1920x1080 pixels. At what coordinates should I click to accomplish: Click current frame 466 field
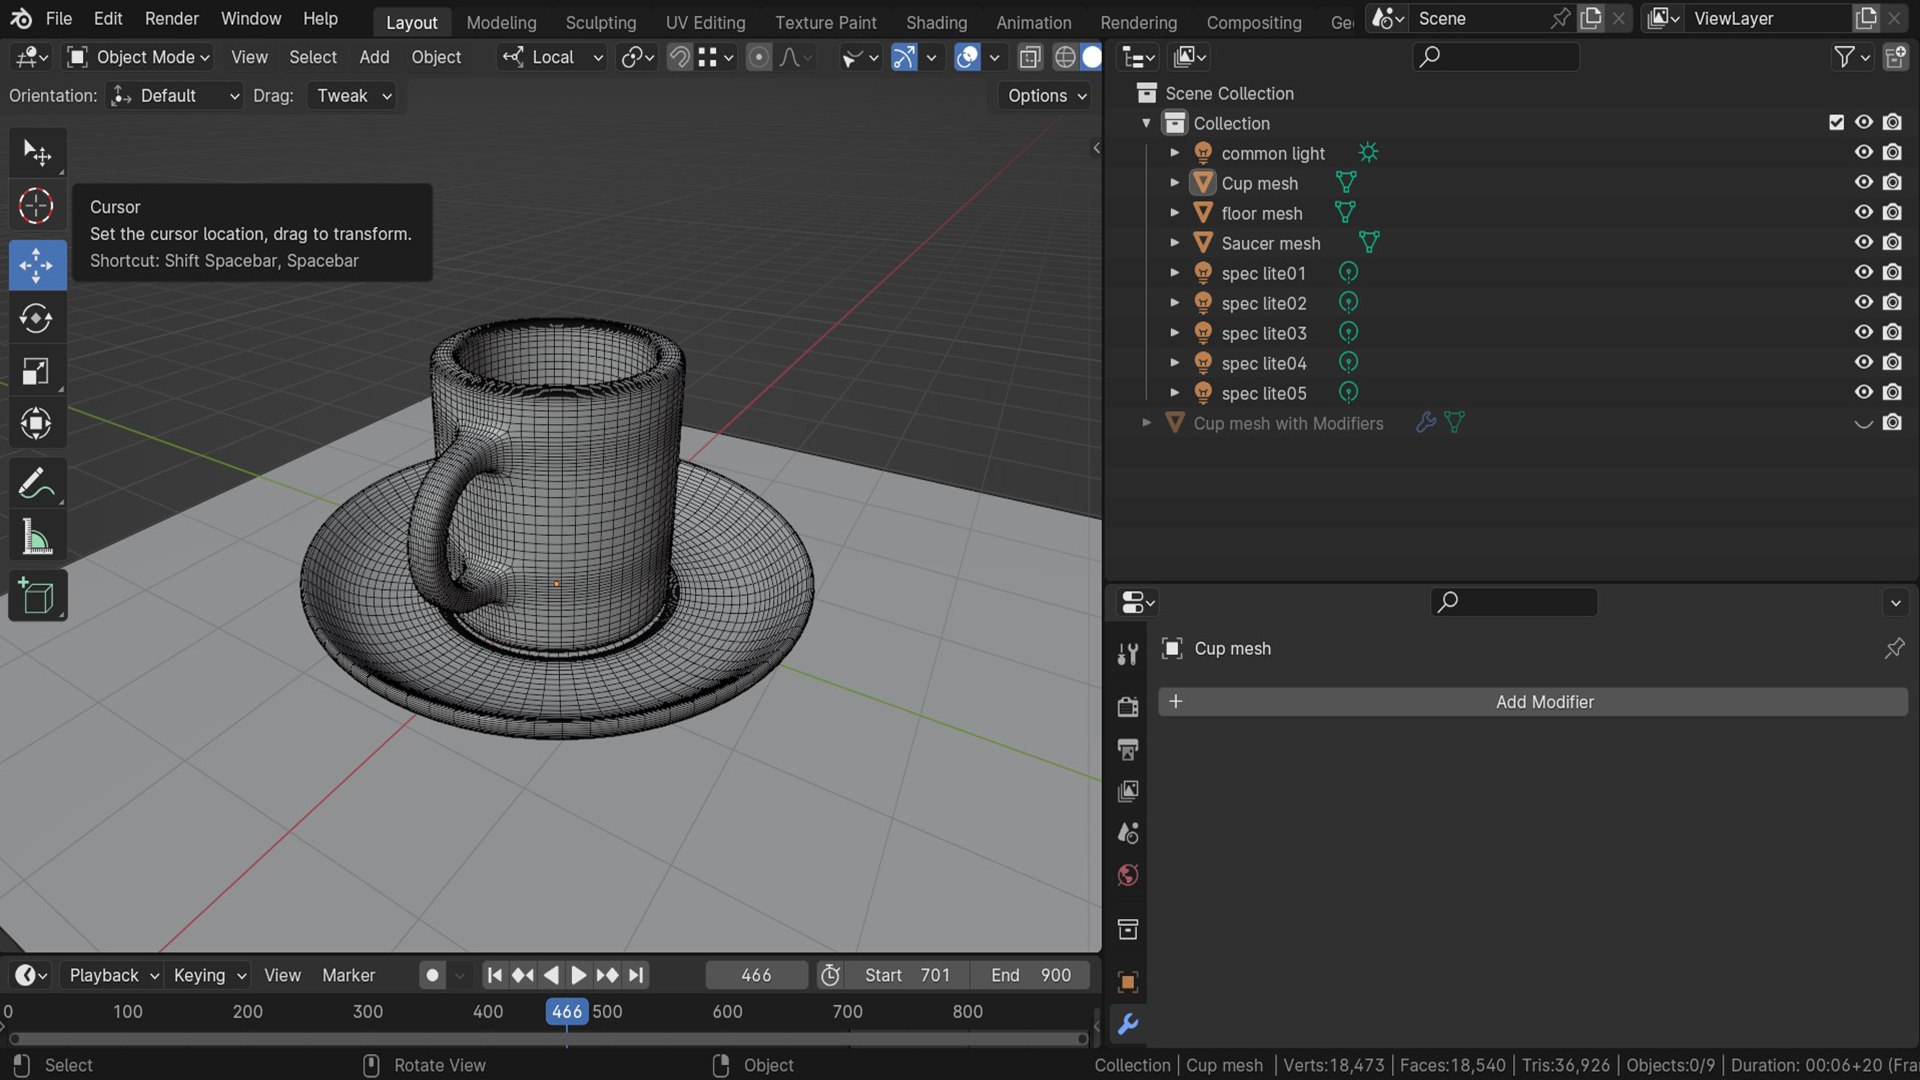click(756, 975)
